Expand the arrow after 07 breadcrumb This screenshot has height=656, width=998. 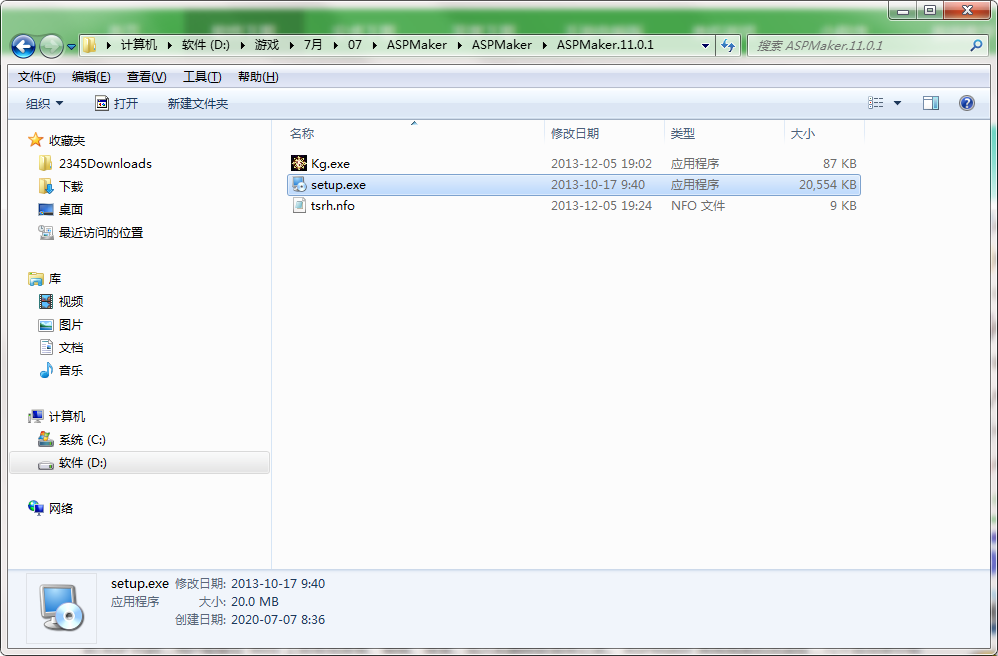coord(374,45)
